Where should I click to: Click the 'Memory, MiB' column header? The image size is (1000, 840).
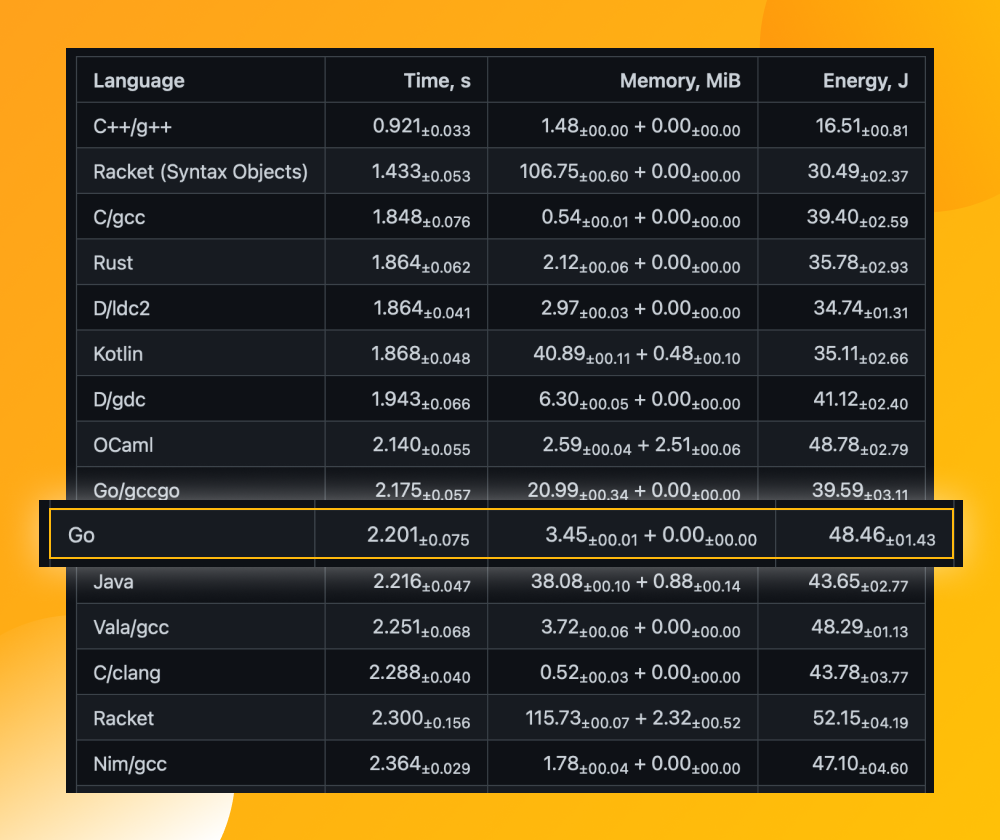point(680,81)
